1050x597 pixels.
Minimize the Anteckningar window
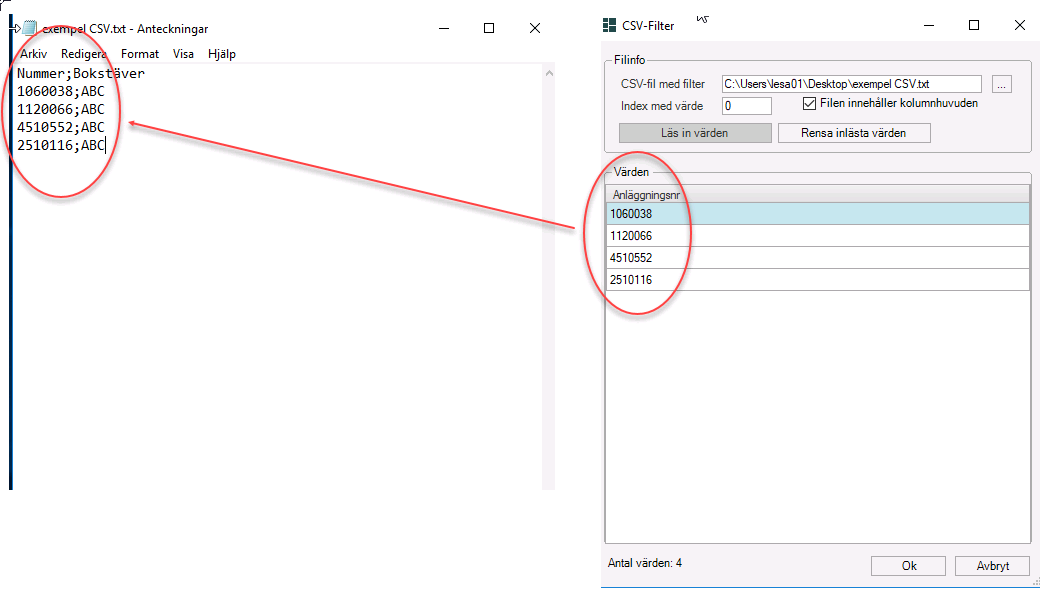(x=443, y=29)
